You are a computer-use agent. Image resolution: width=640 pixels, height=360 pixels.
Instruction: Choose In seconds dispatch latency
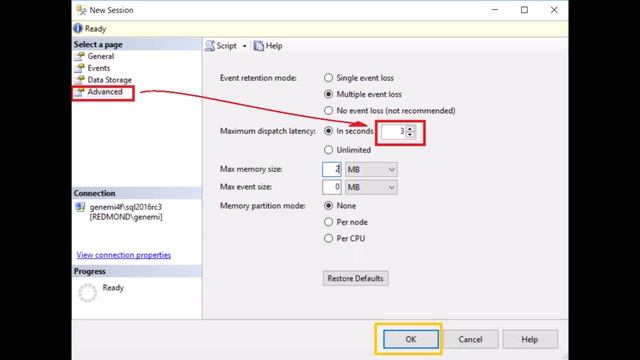point(349,131)
